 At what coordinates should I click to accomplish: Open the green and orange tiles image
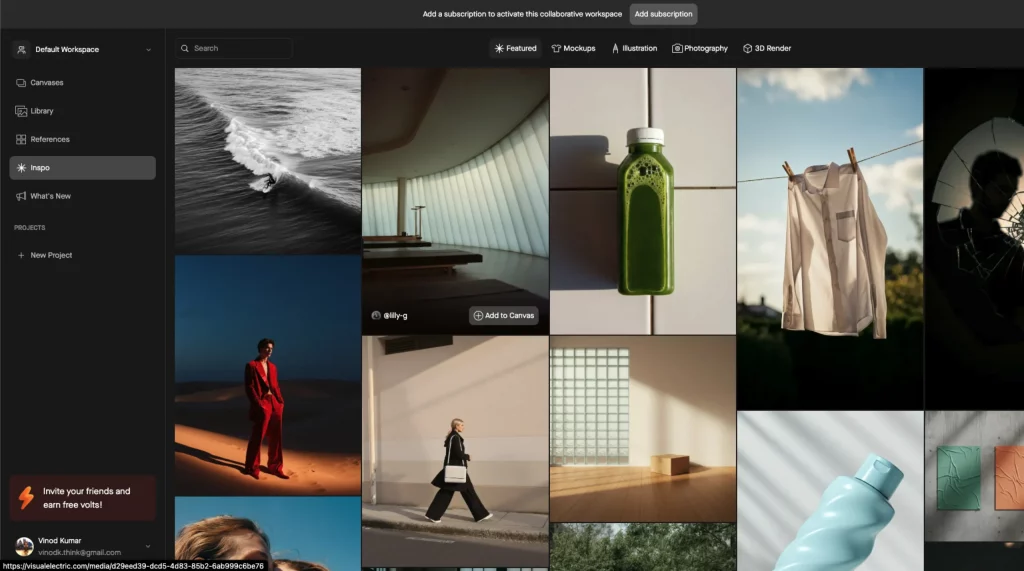[974, 476]
